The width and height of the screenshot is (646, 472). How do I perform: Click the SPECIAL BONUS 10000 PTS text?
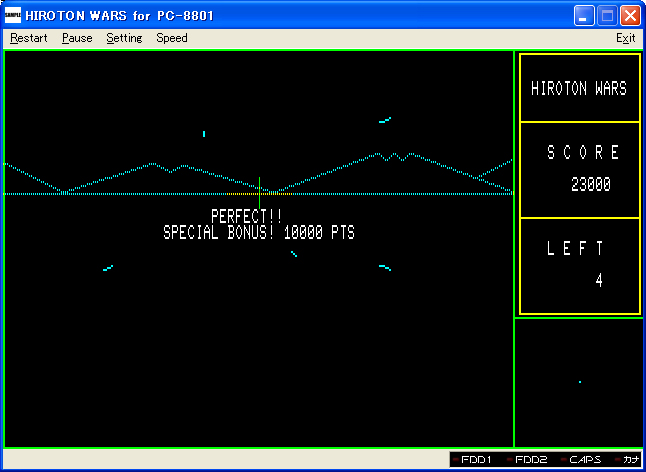point(259,233)
